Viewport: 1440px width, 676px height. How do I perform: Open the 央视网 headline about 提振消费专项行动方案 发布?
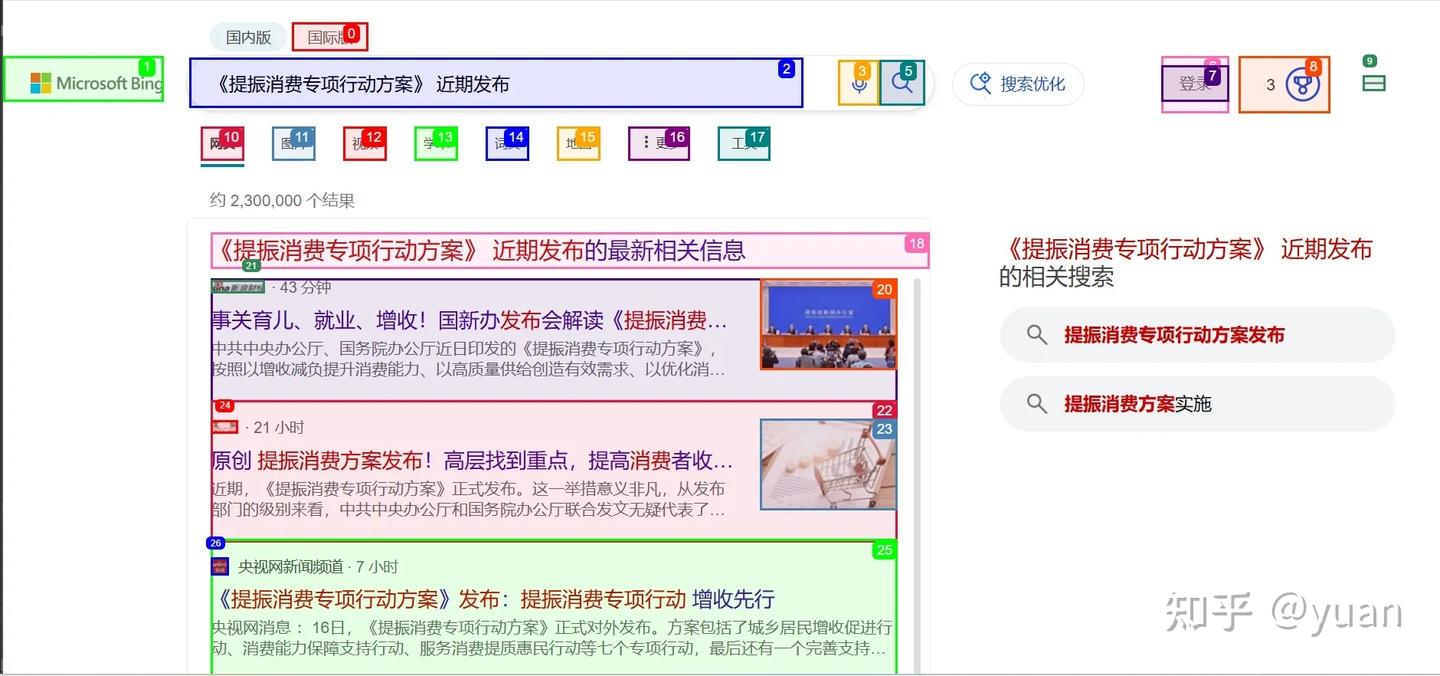point(493,599)
